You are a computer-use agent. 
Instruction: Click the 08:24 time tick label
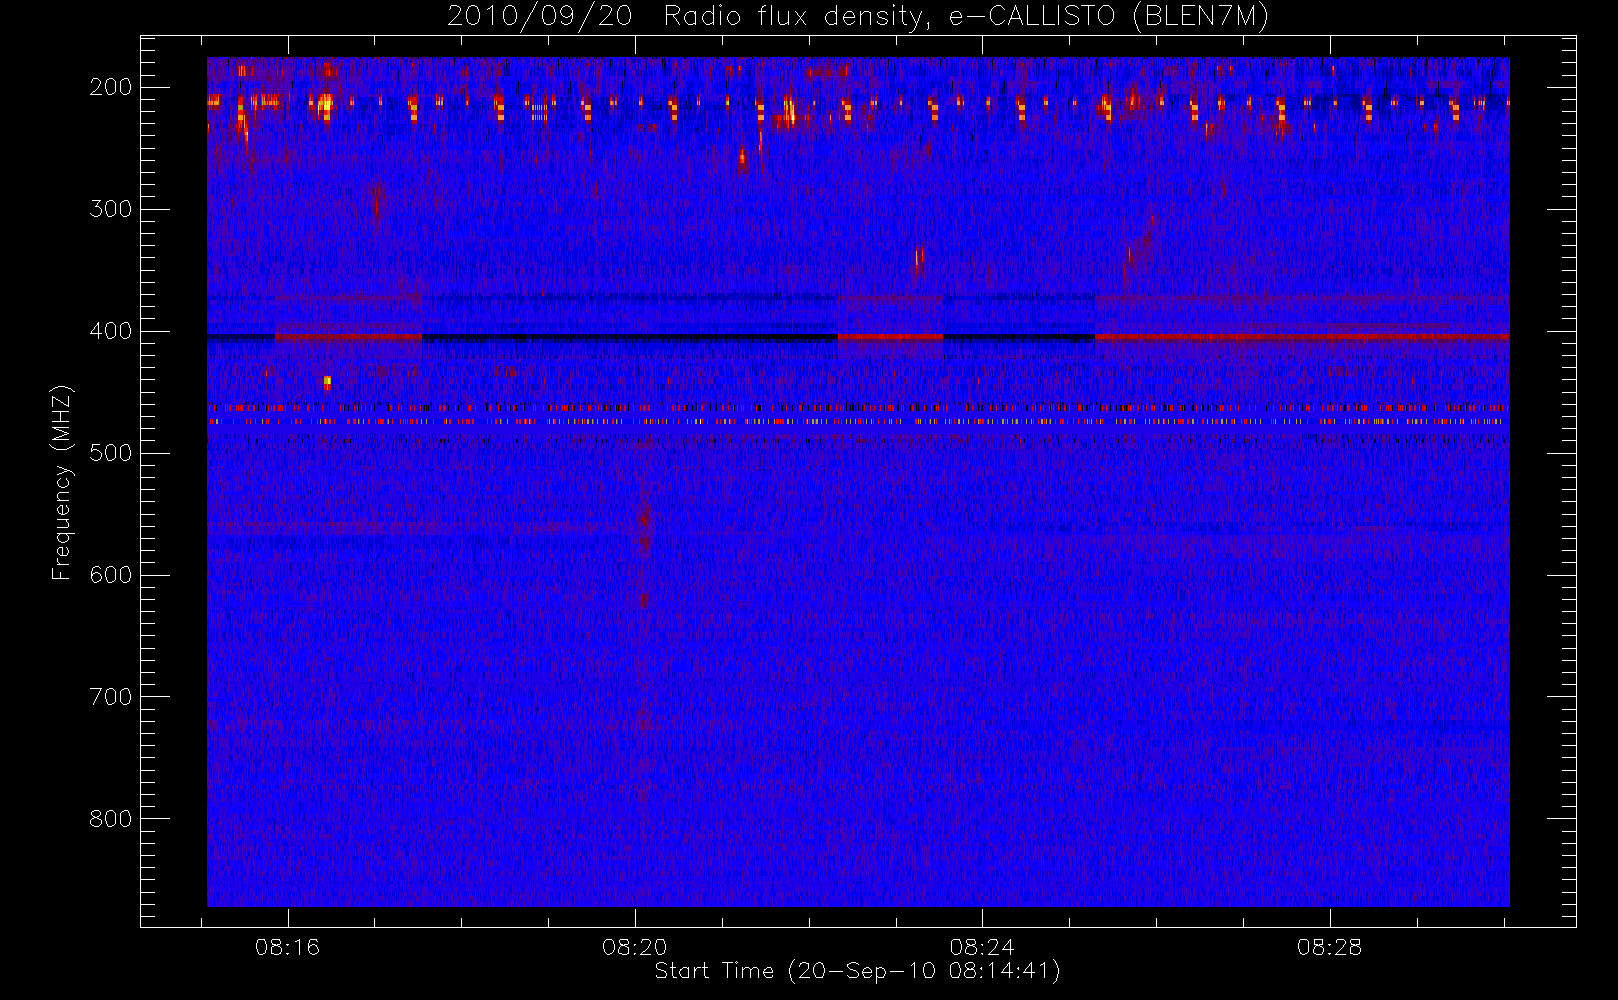982,947
